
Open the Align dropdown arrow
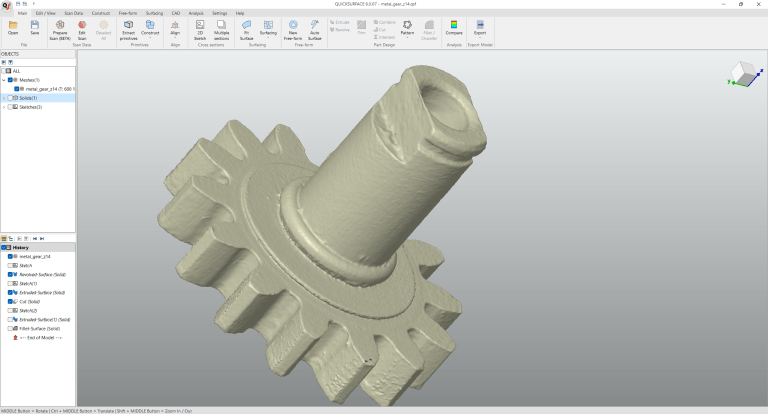tap(175, 38)
